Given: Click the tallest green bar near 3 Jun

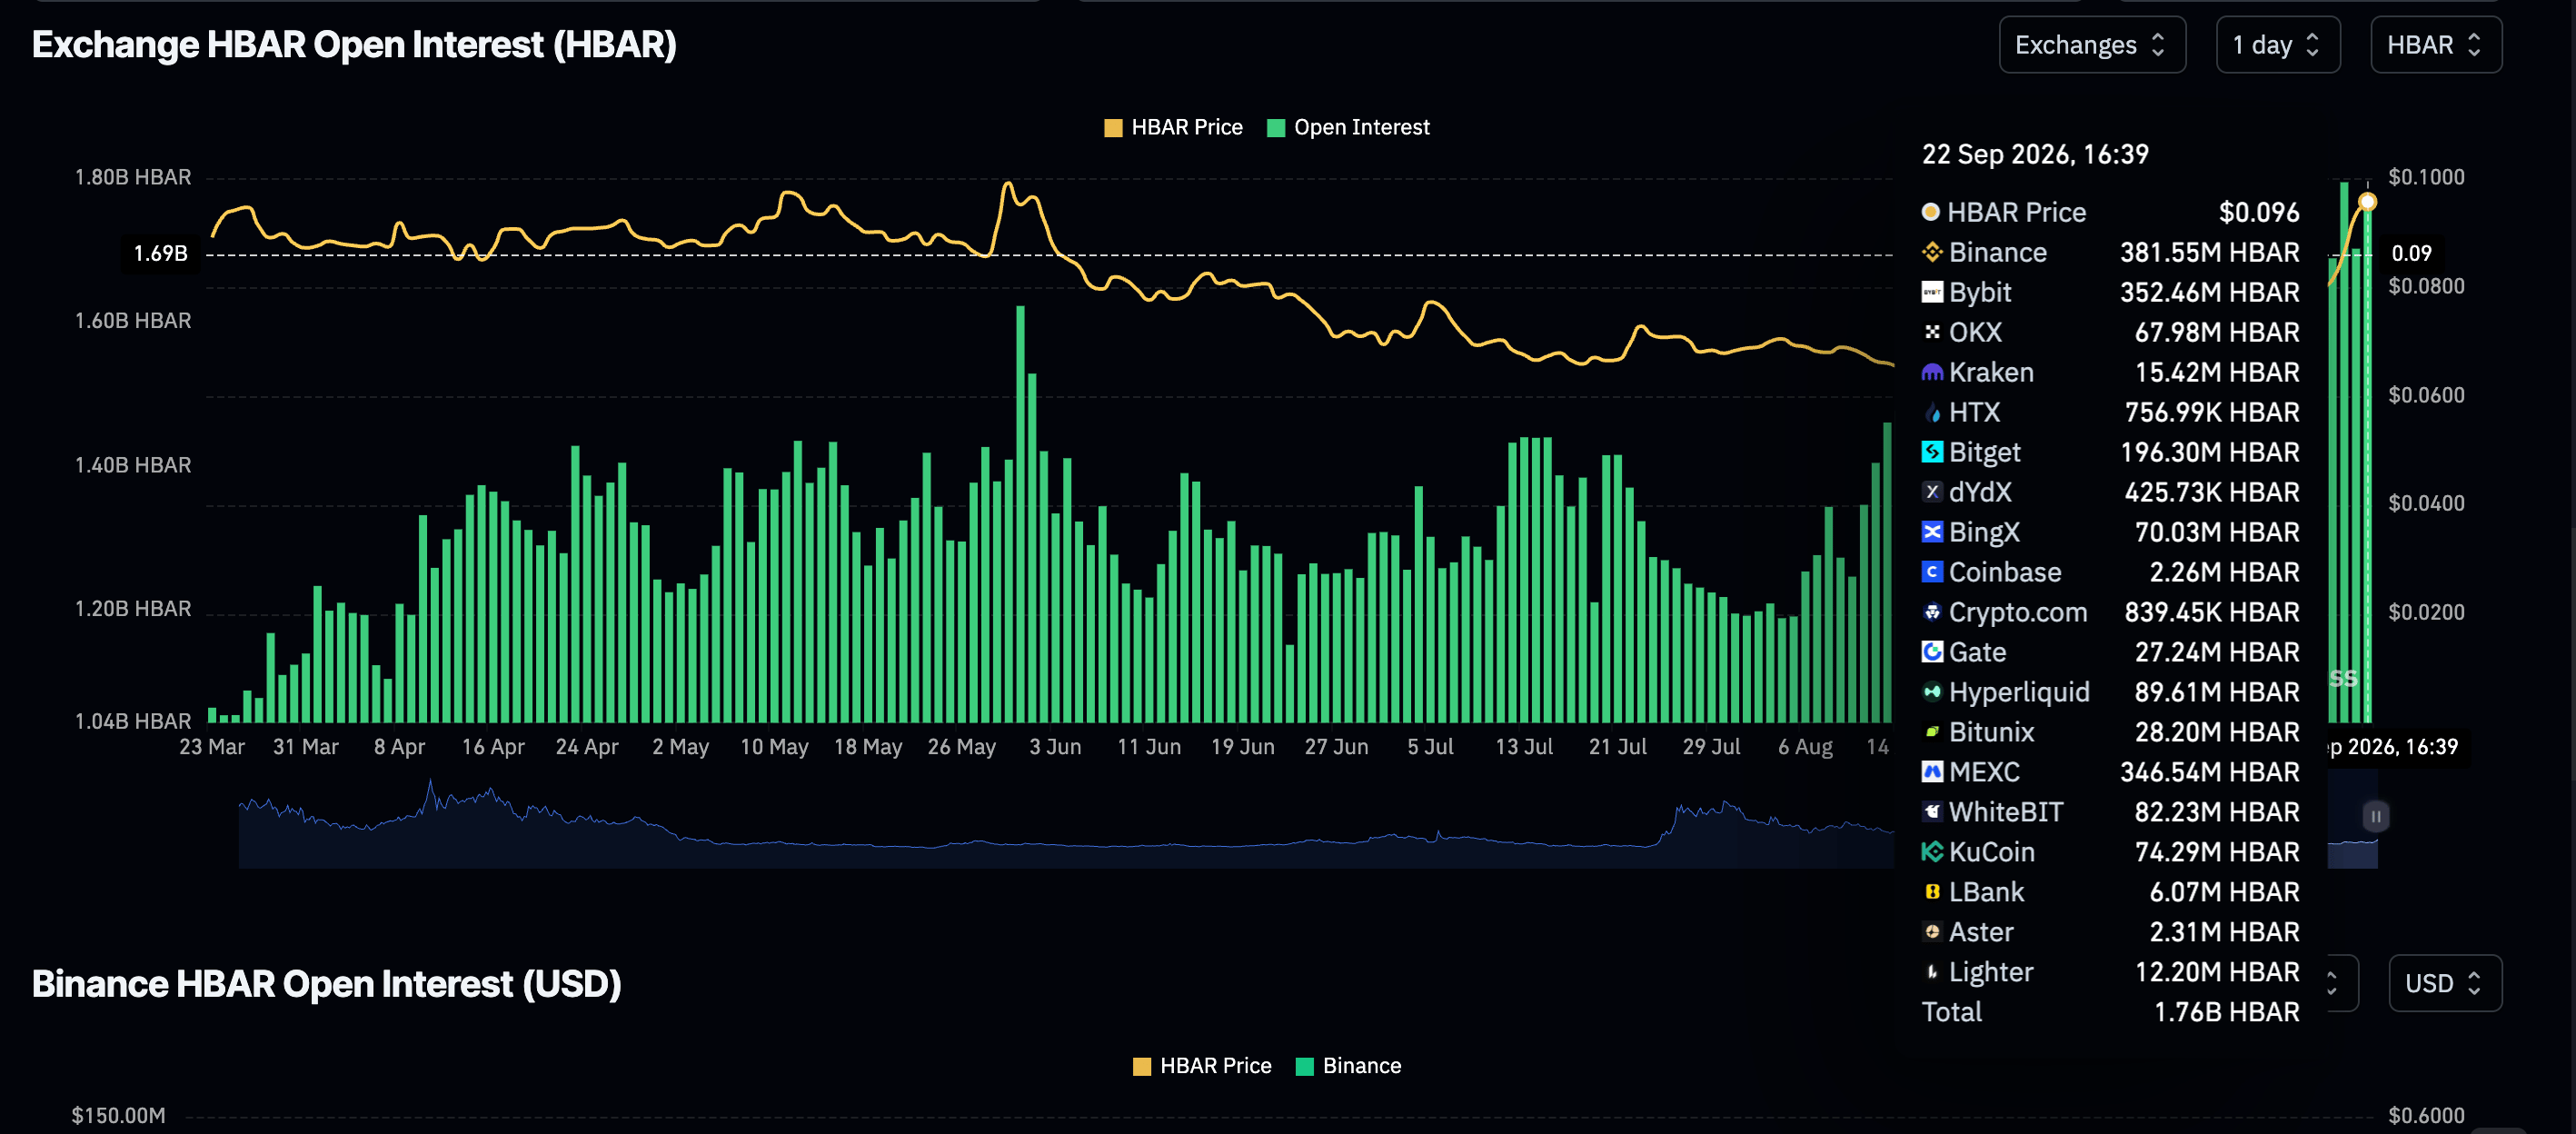Looking at the screenshot, I should [1020, 514].
